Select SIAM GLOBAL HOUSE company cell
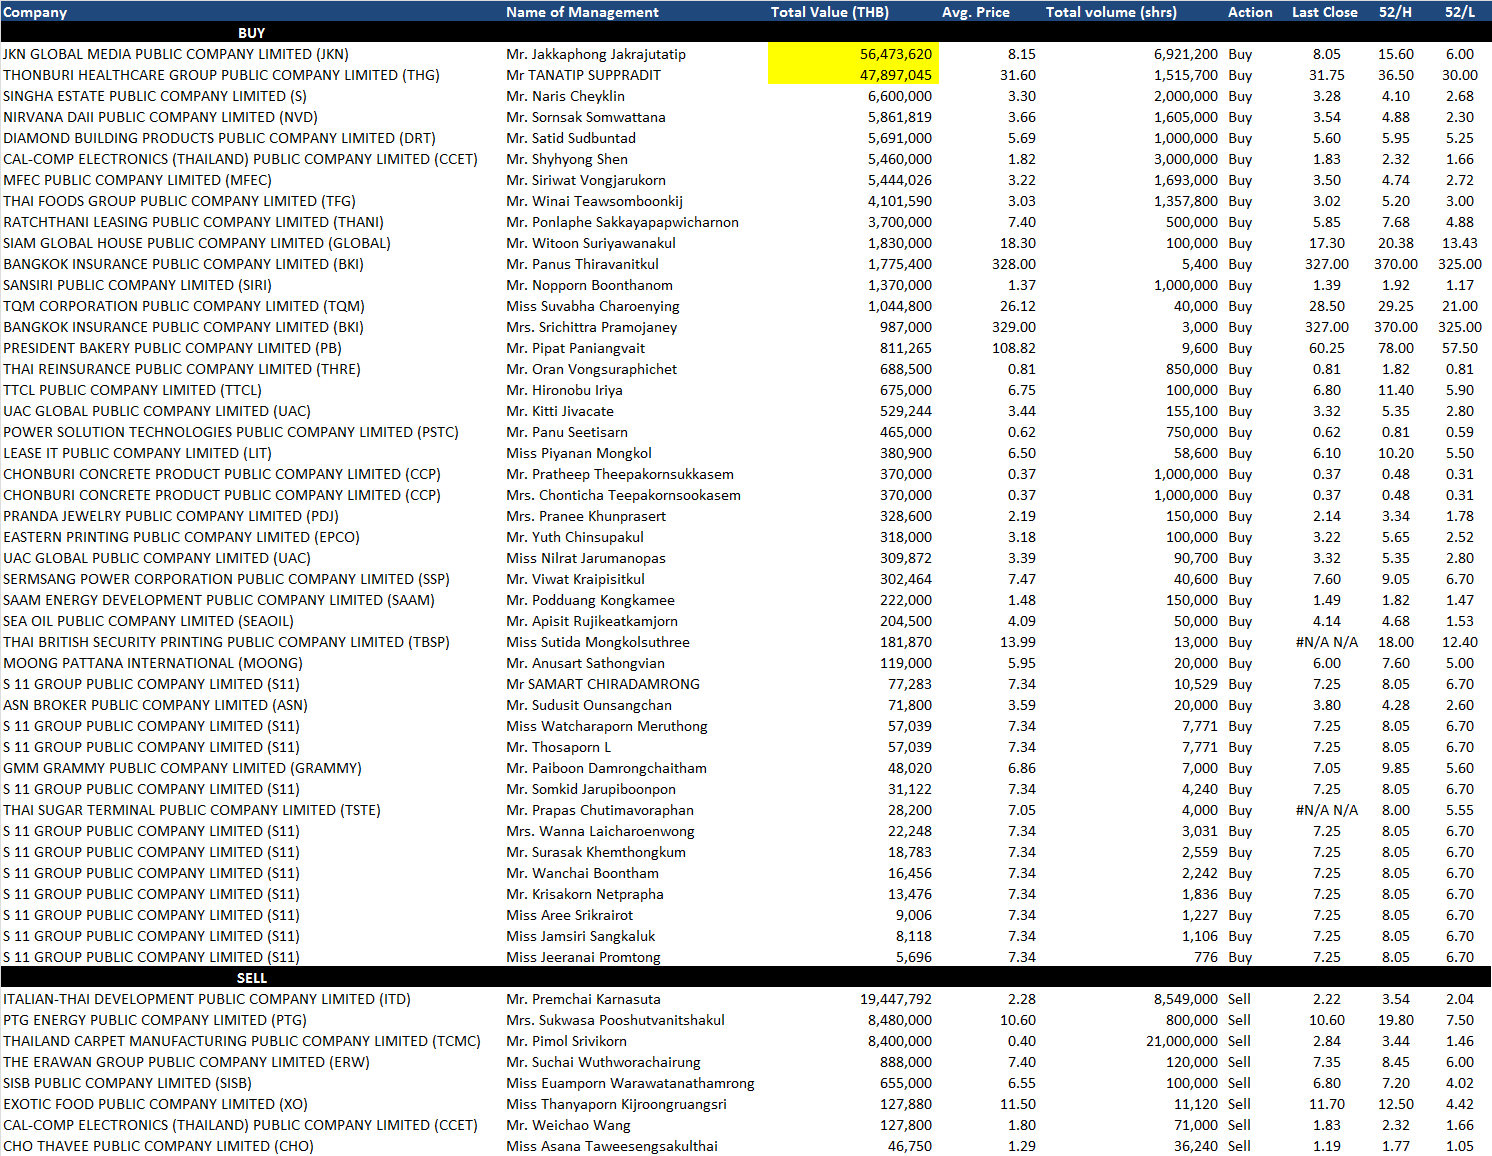Viewport: 1492px width, 1156px height. pyautogui.click(x=197, y=243)
